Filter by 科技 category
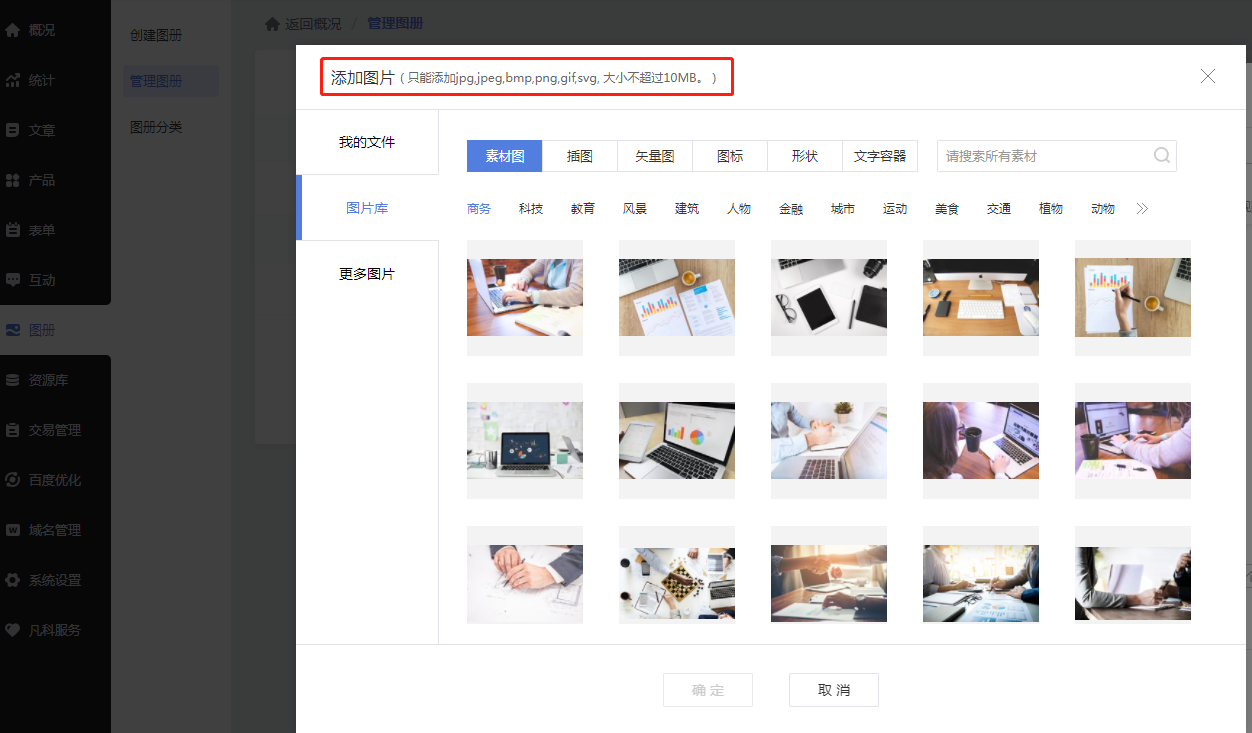The image size is (1252, 733). [x=531, y=209]
